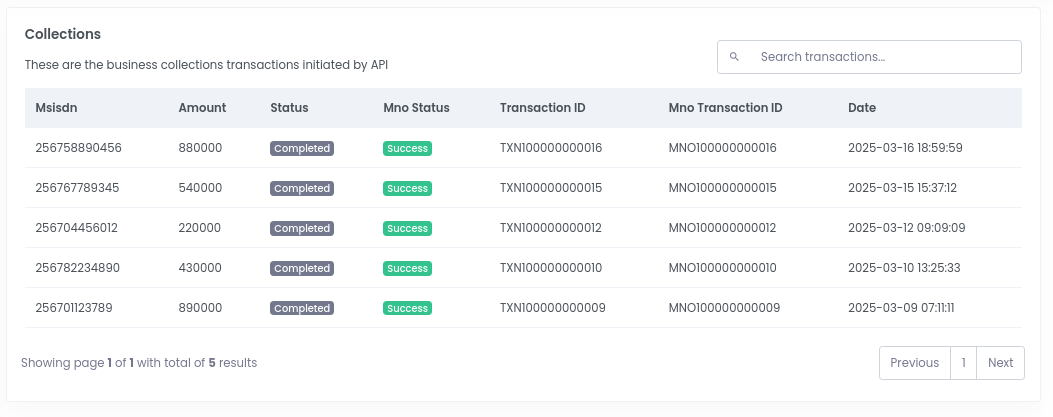Select transaction ID TXN100000000009
Image resolution: width=1053 pixels, height=417 pixels.
[x=553, y=308]
